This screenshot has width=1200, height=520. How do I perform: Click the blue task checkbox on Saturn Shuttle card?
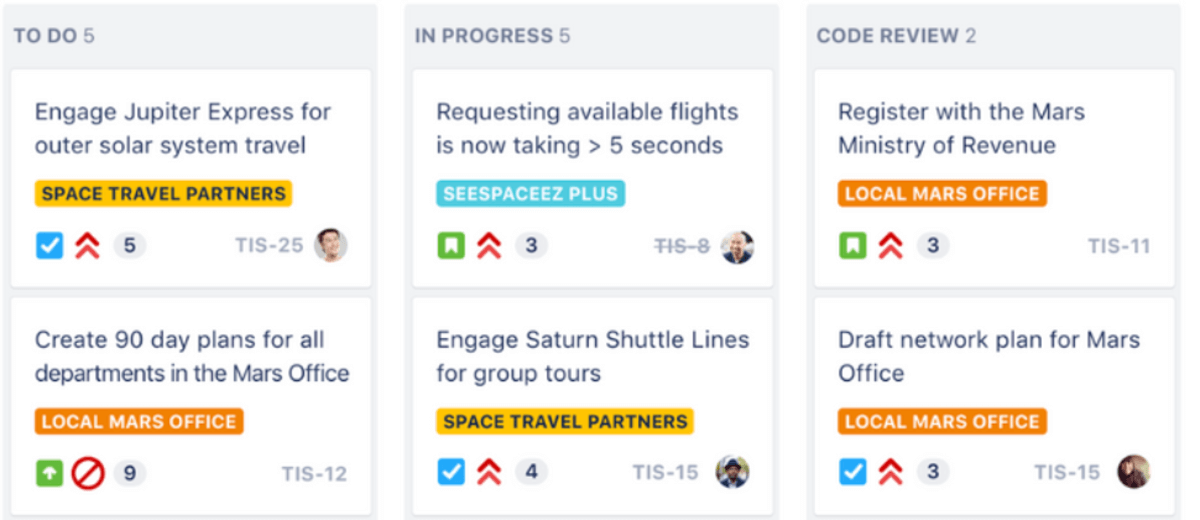coord(451,471)
